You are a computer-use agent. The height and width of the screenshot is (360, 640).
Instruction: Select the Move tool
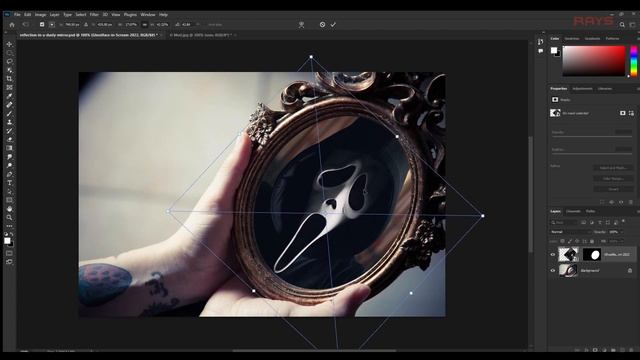(x=9, y=44)
